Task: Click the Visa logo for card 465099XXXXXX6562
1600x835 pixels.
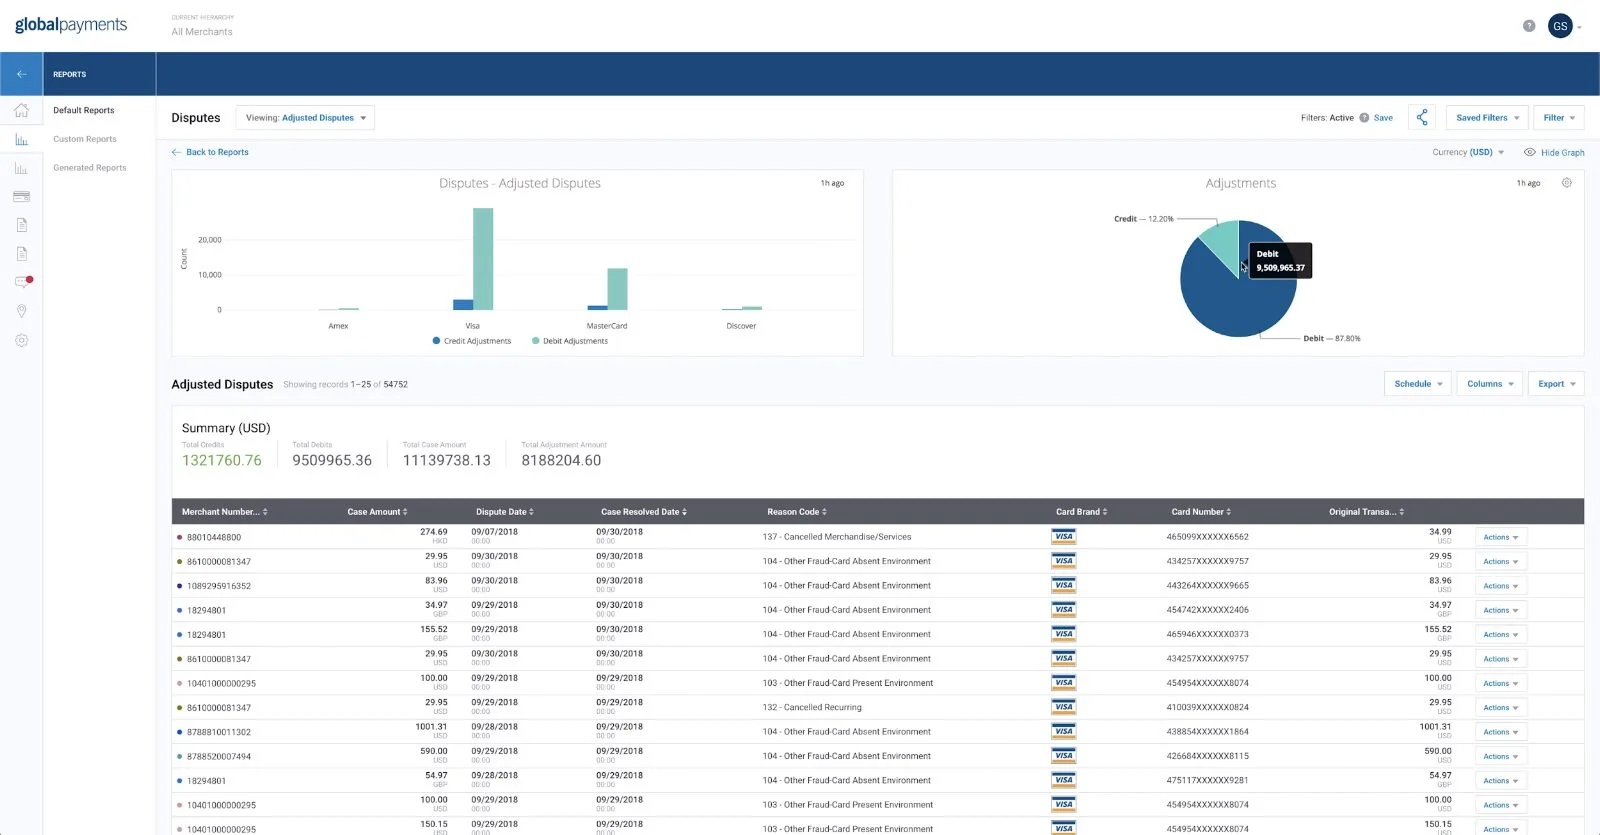Action: (1063, 537)
